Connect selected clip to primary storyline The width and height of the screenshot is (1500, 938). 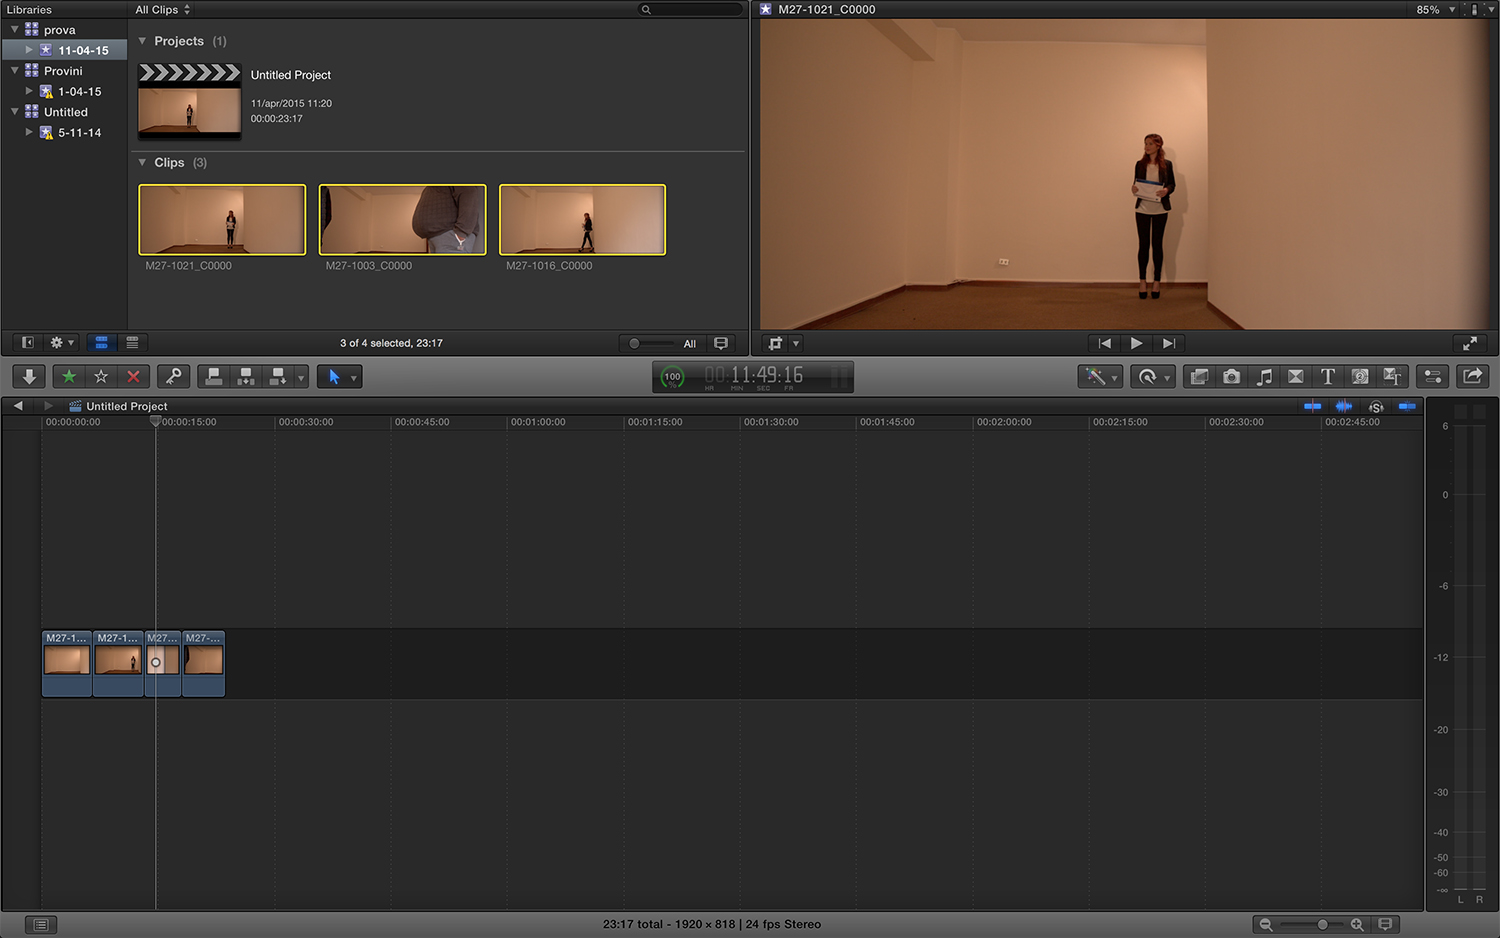tap(213, 376)
